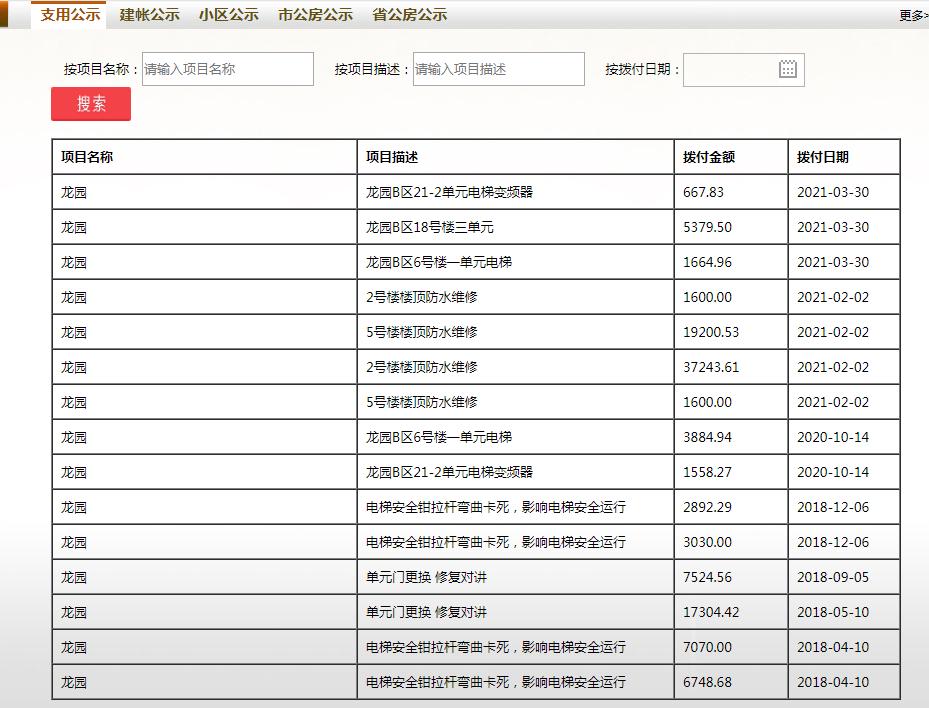The width and height of the screenshot is (929, 708).
Task: Click the 龙园 cell in the first table row
Action: pyautogui.click(x=72, y=191)
